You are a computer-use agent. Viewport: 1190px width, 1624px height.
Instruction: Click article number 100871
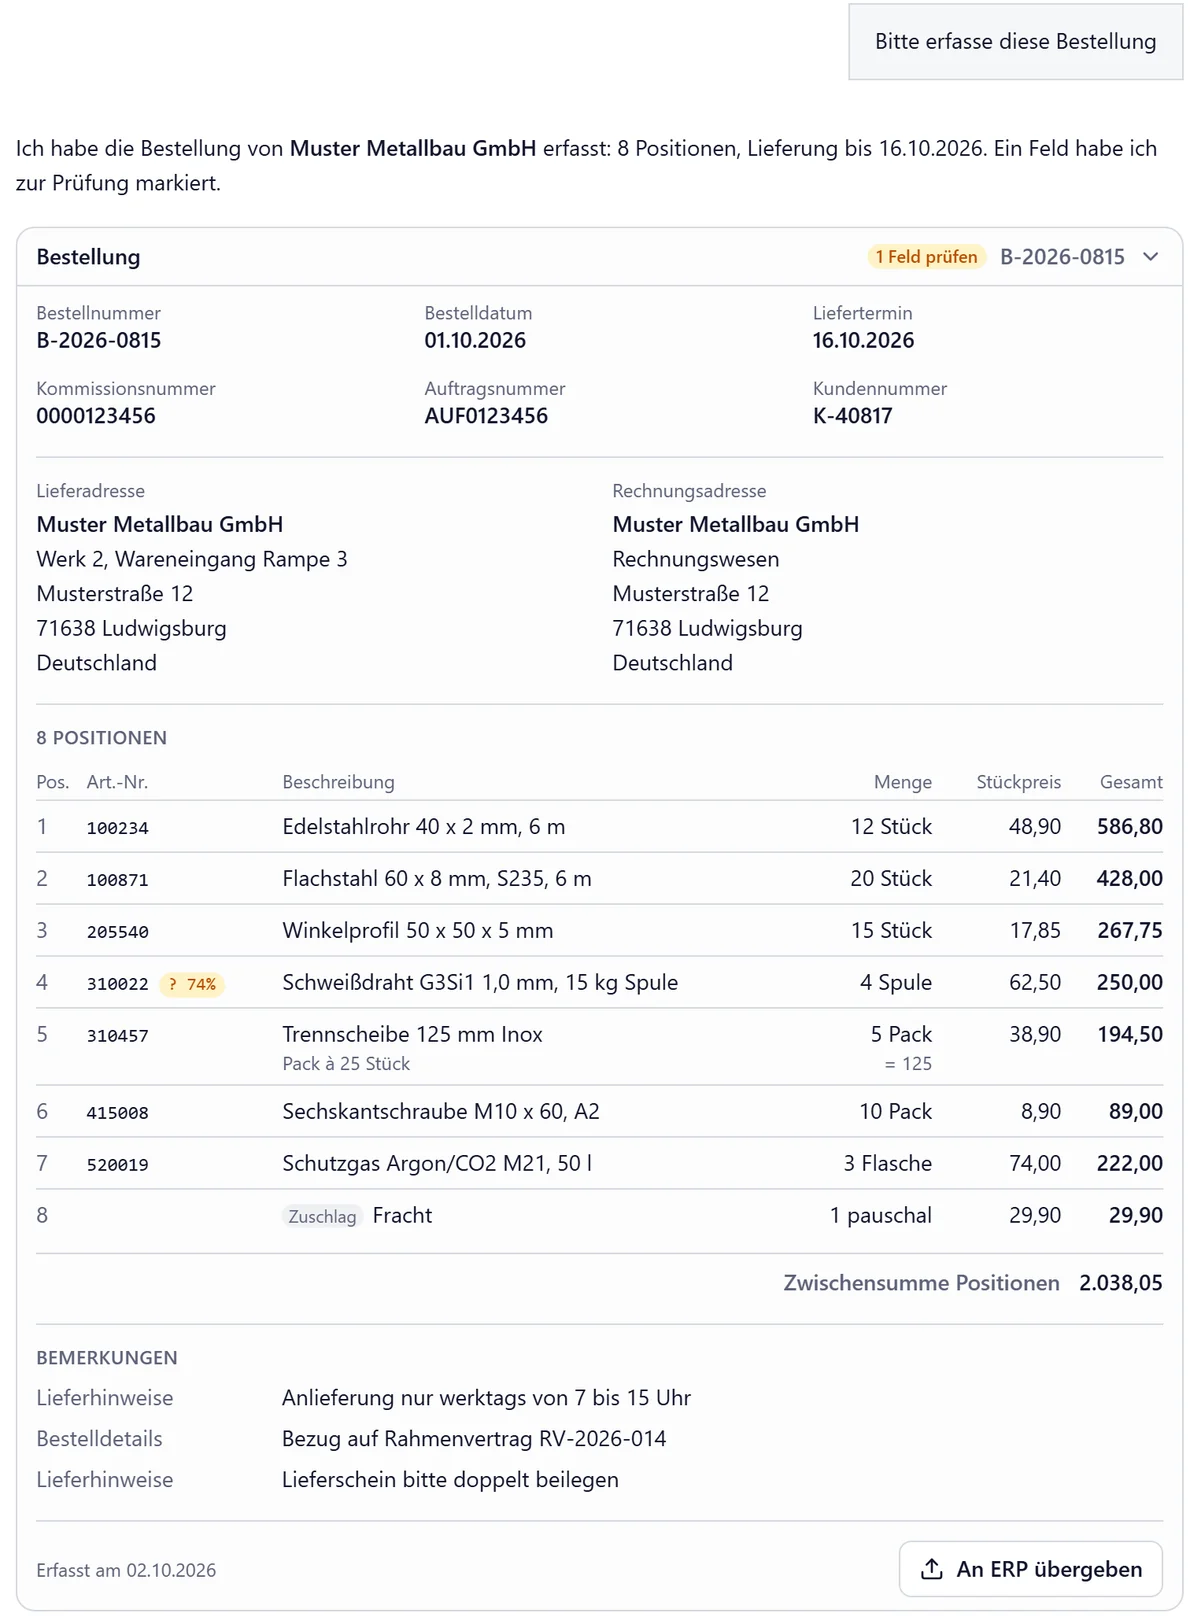coord(117,880)
